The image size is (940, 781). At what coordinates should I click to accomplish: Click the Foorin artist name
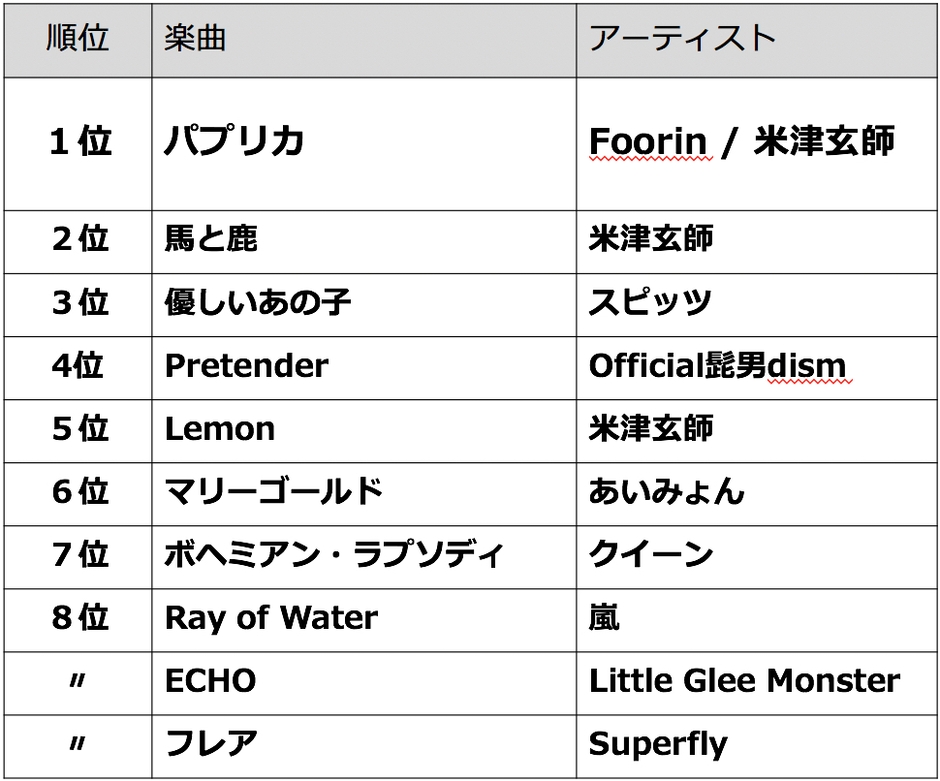click(647, 143)
